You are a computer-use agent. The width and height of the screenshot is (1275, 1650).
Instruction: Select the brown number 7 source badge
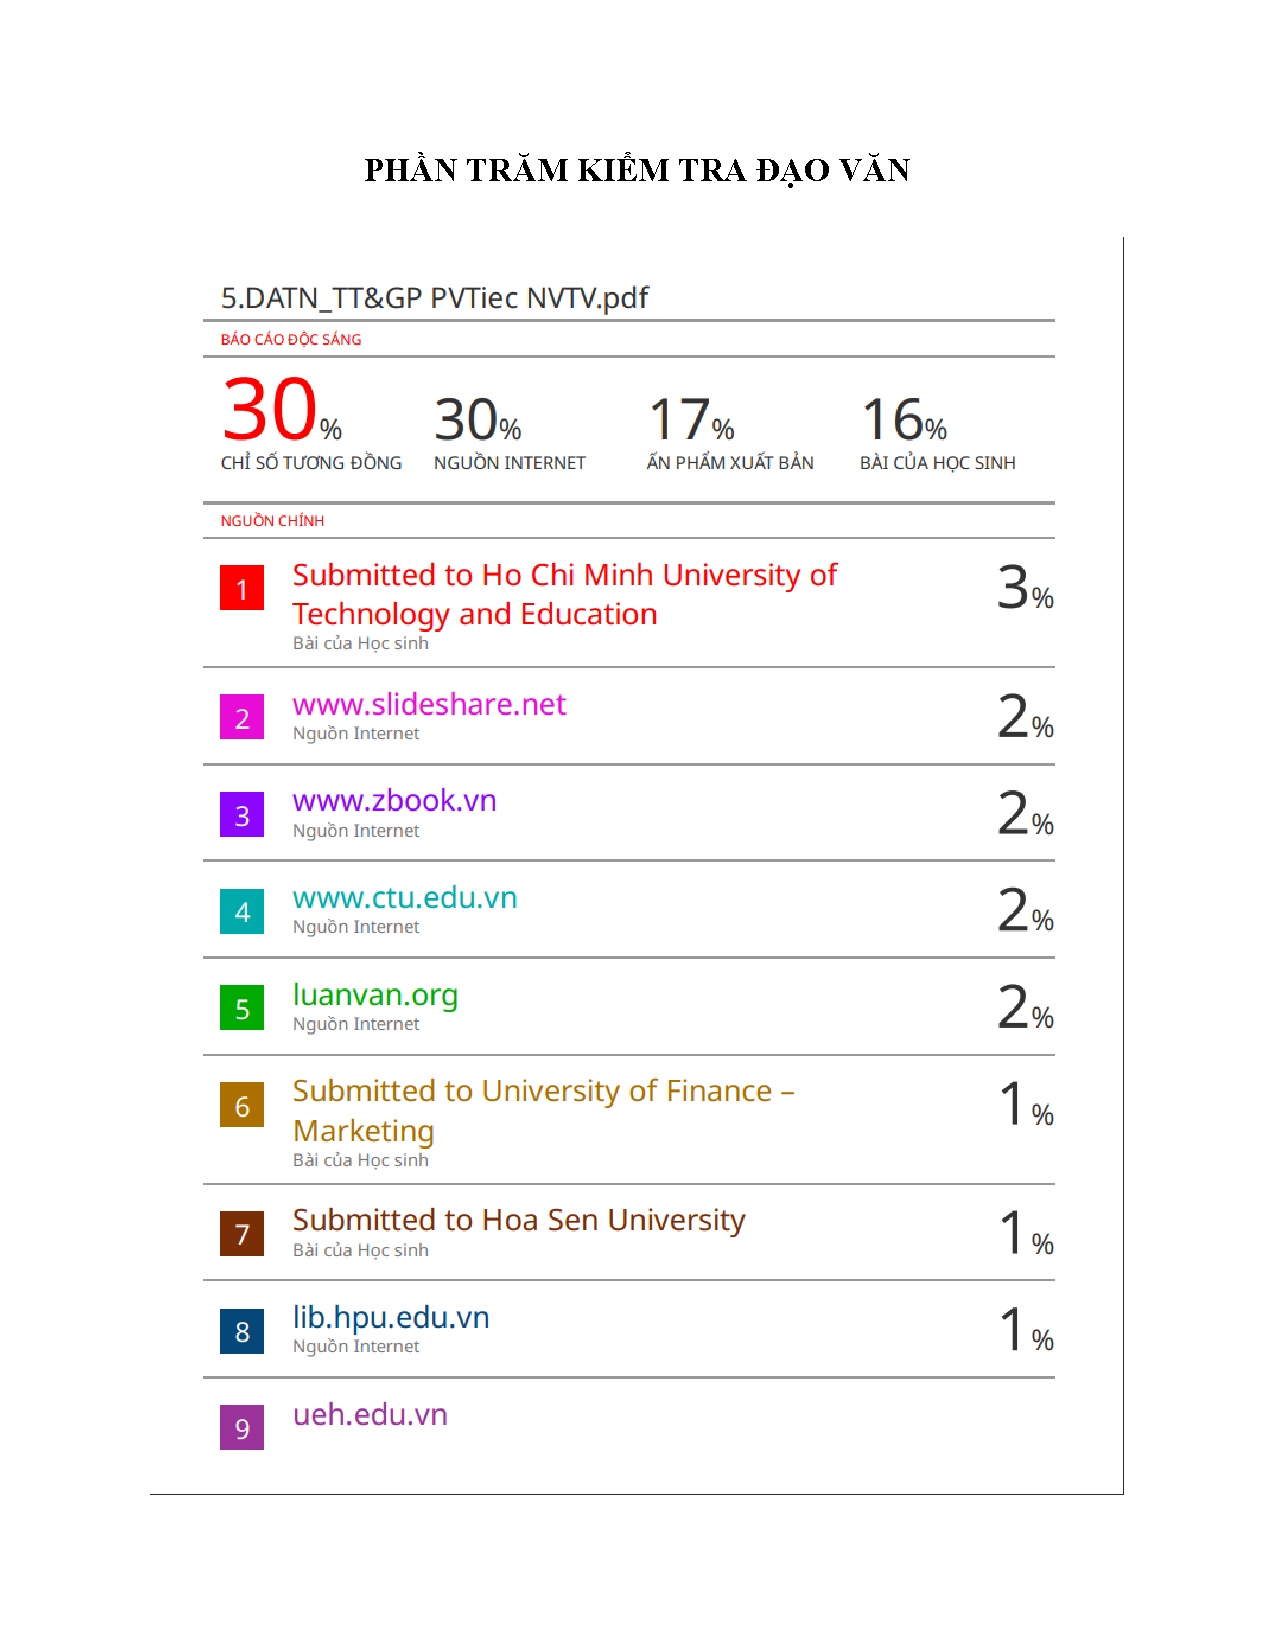pyautogui.click(x=242, y=1234)
